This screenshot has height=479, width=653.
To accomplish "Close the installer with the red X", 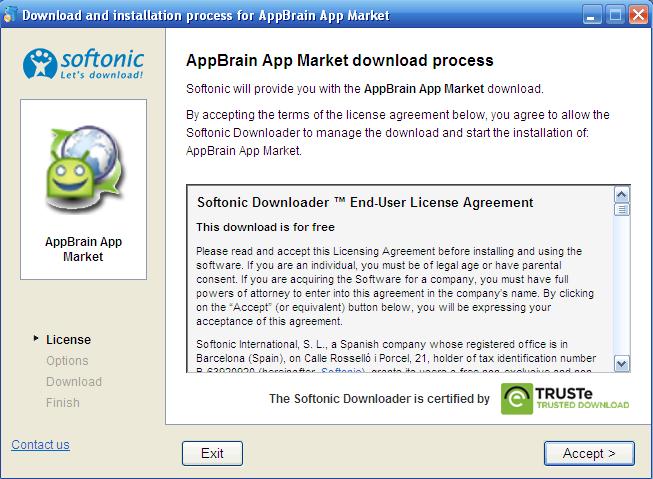I will click(638, 15).
